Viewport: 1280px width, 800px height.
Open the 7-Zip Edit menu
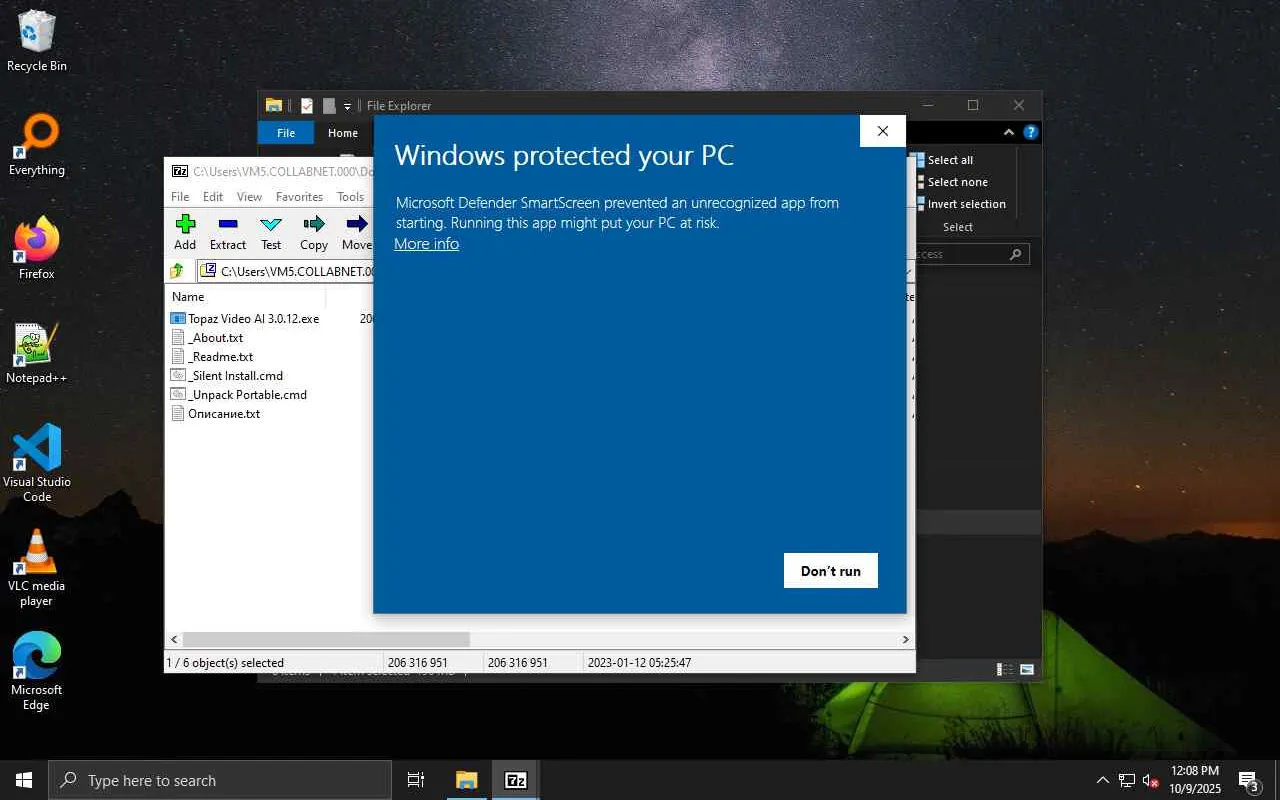213,197
